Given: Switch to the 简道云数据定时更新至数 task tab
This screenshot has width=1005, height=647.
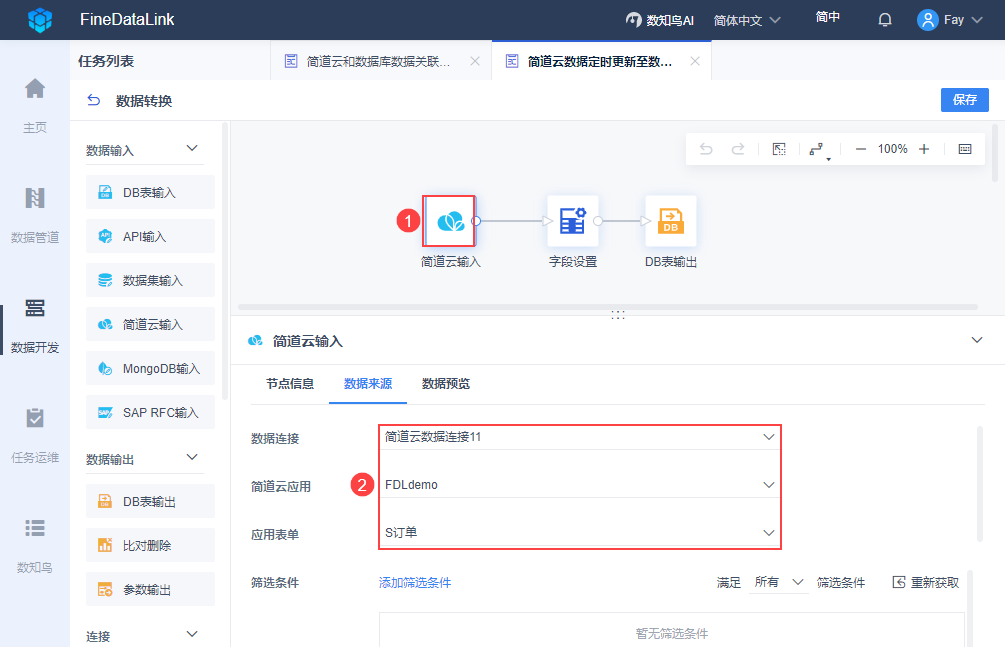Looking at the screenshot, I should click(600, 61).
